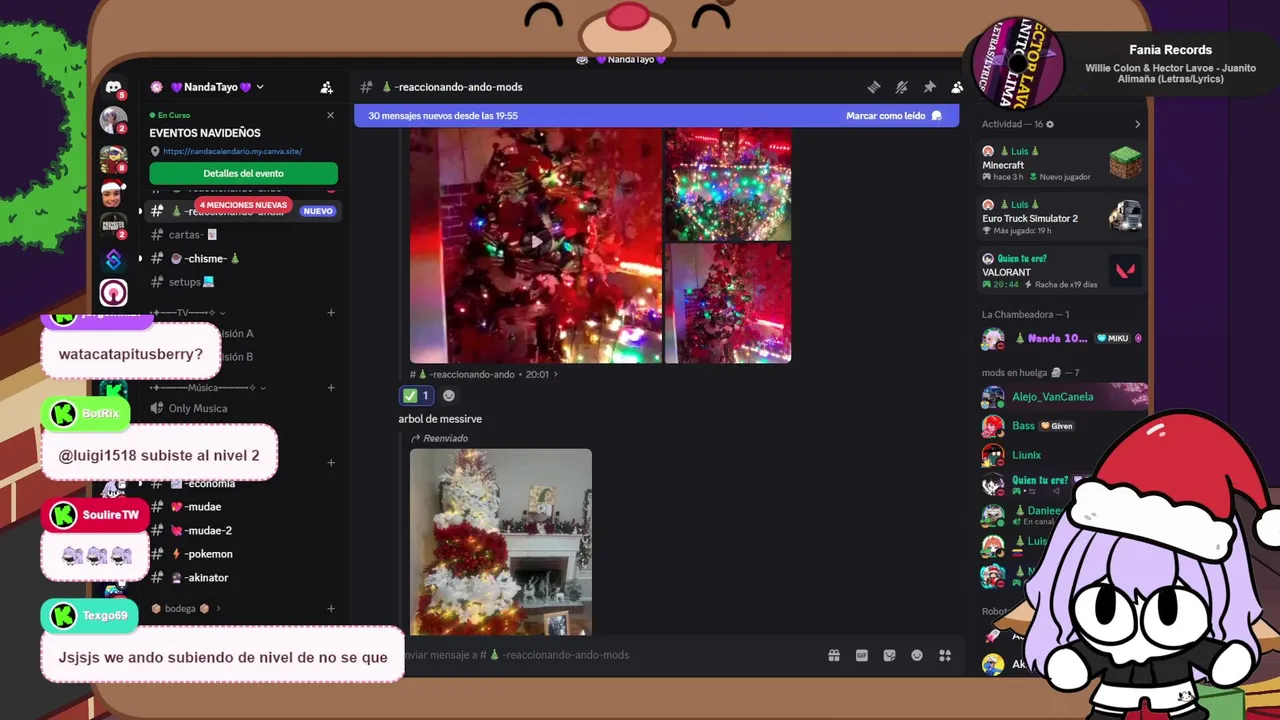1280x720 pixels.
Task: Click Detalles del evento button
Action: tap(243, 173)
